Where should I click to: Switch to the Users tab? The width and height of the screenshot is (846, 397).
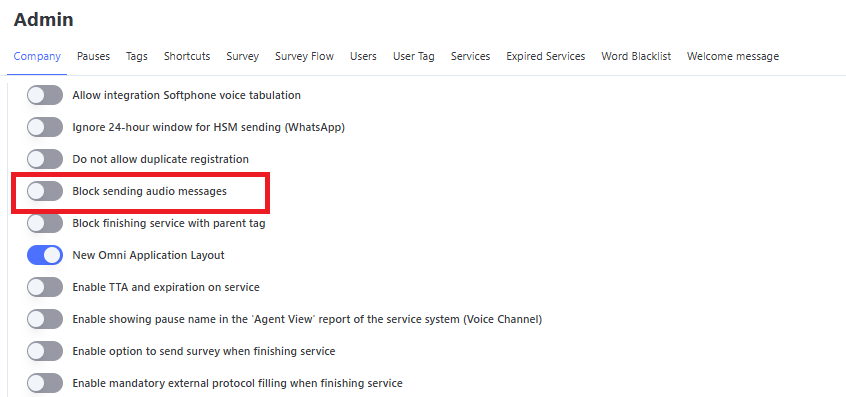pos(363,56)
